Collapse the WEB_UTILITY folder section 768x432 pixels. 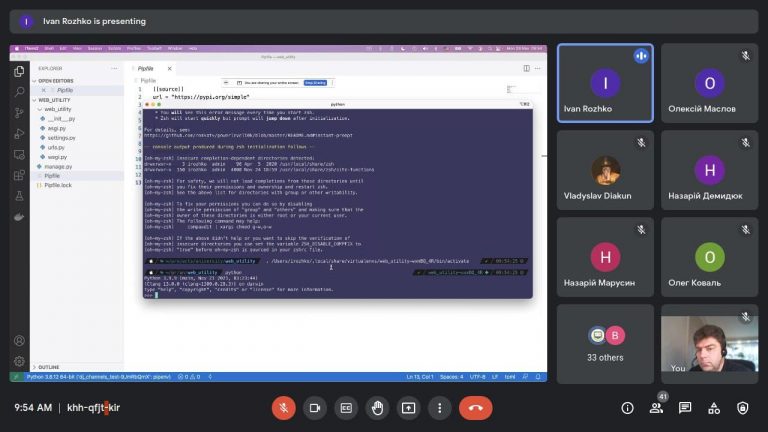click(55, 100)
